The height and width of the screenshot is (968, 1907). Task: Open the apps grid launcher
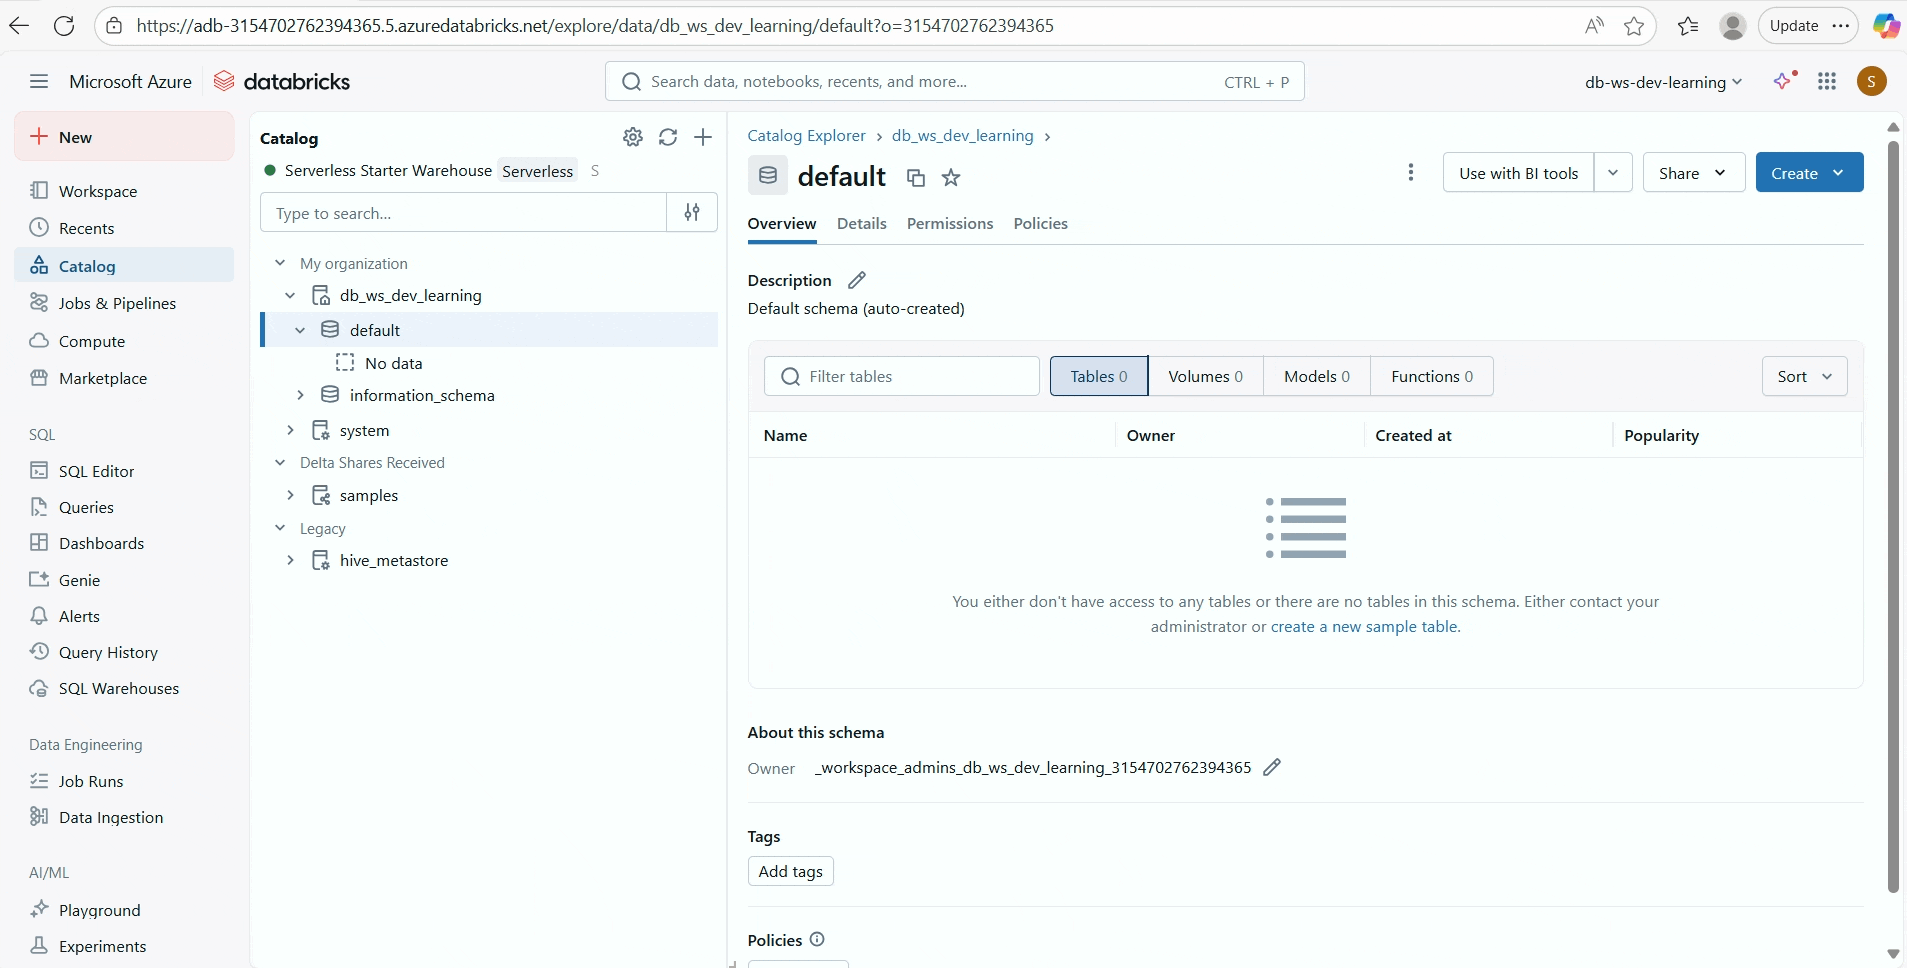1827,82
